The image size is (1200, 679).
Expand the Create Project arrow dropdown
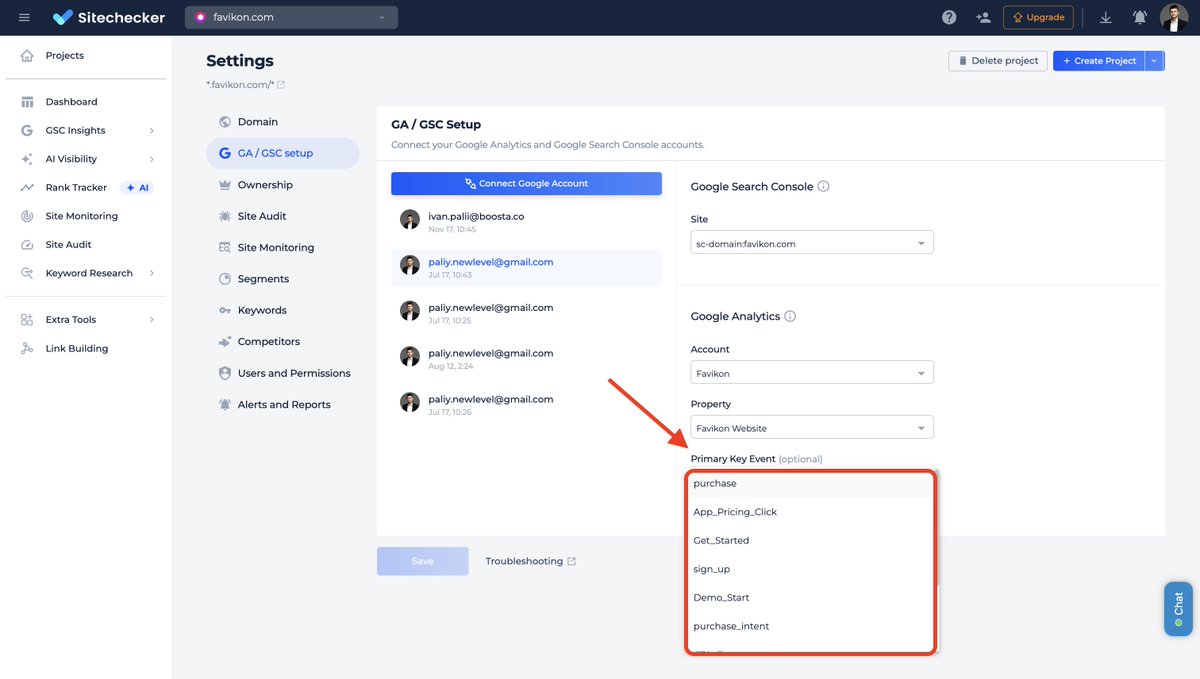(x=1155, y=61)
